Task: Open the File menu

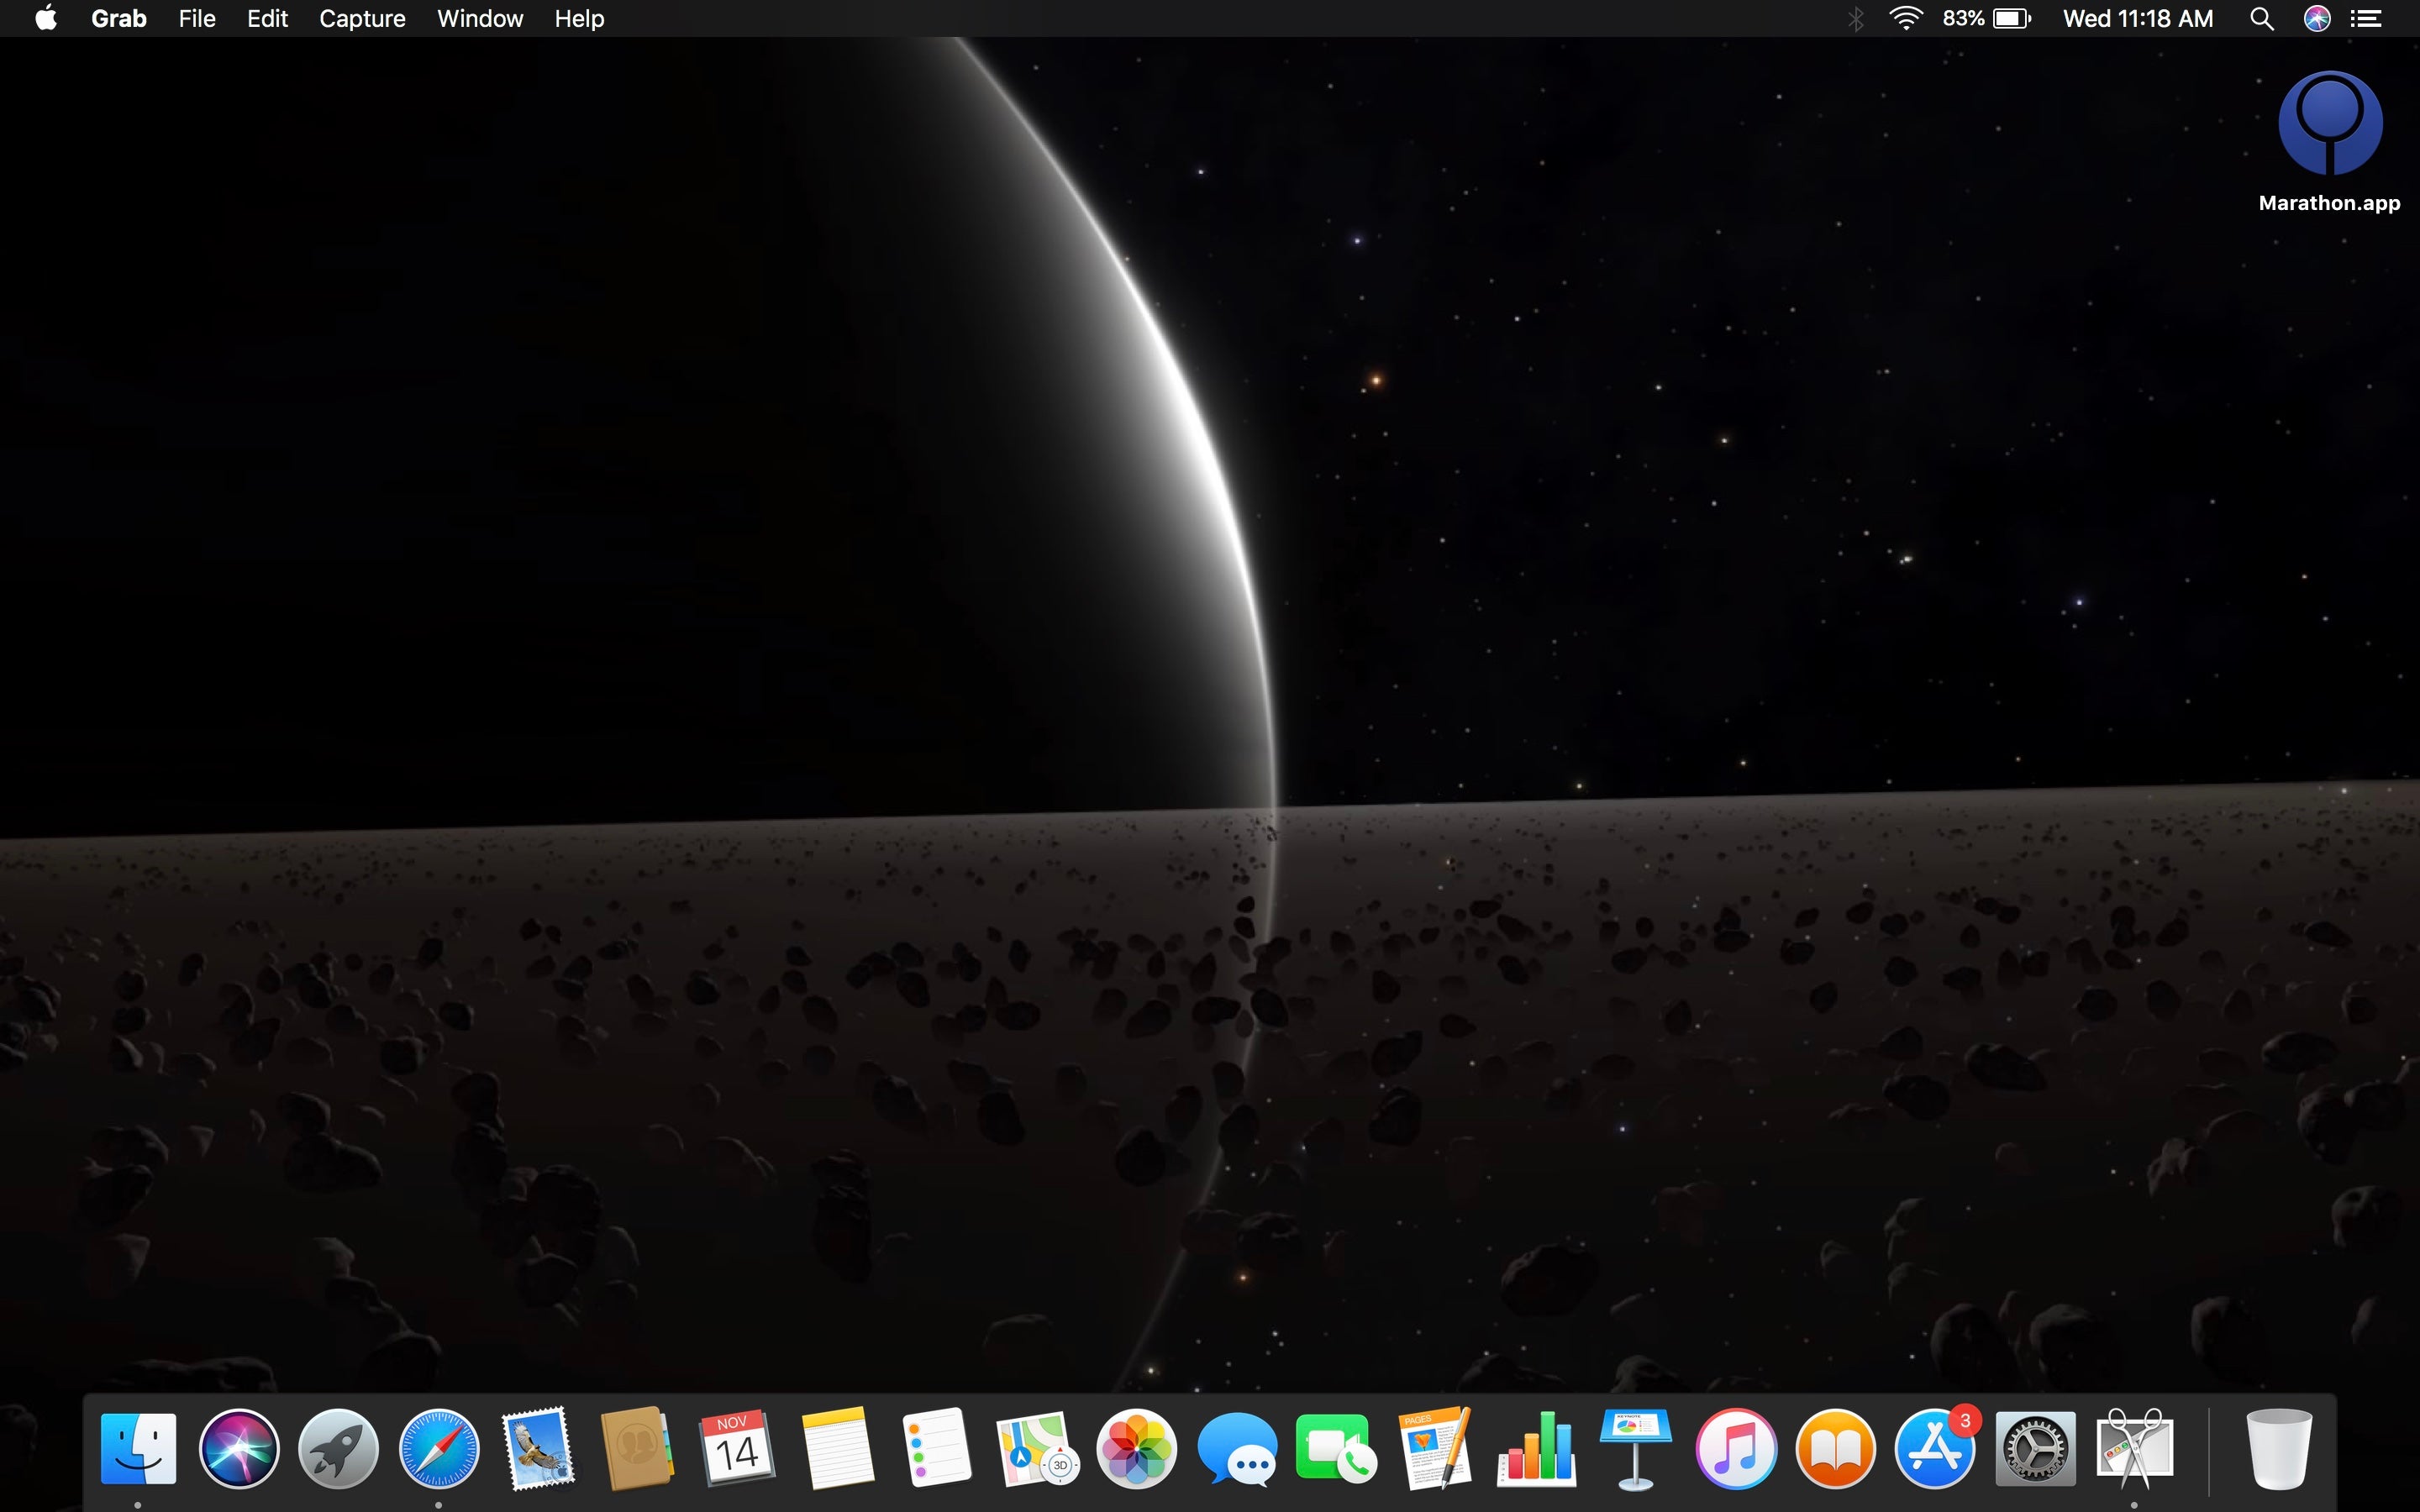Action: 197,18
